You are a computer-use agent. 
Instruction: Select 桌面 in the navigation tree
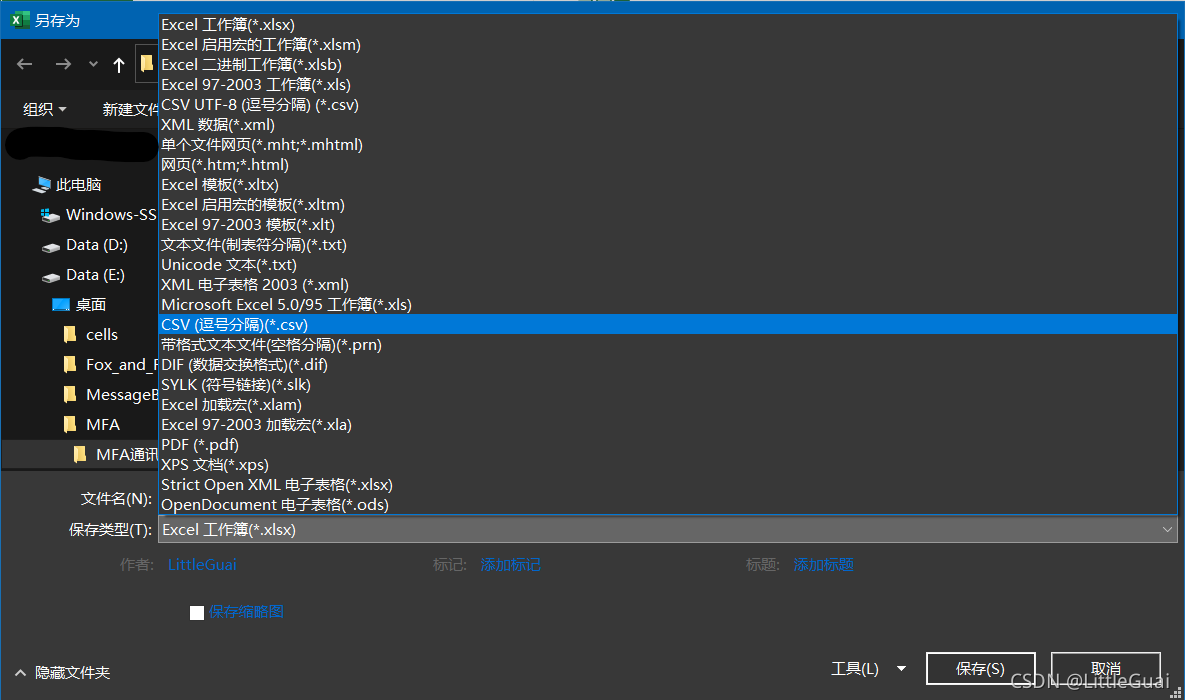tap(91, 305)
